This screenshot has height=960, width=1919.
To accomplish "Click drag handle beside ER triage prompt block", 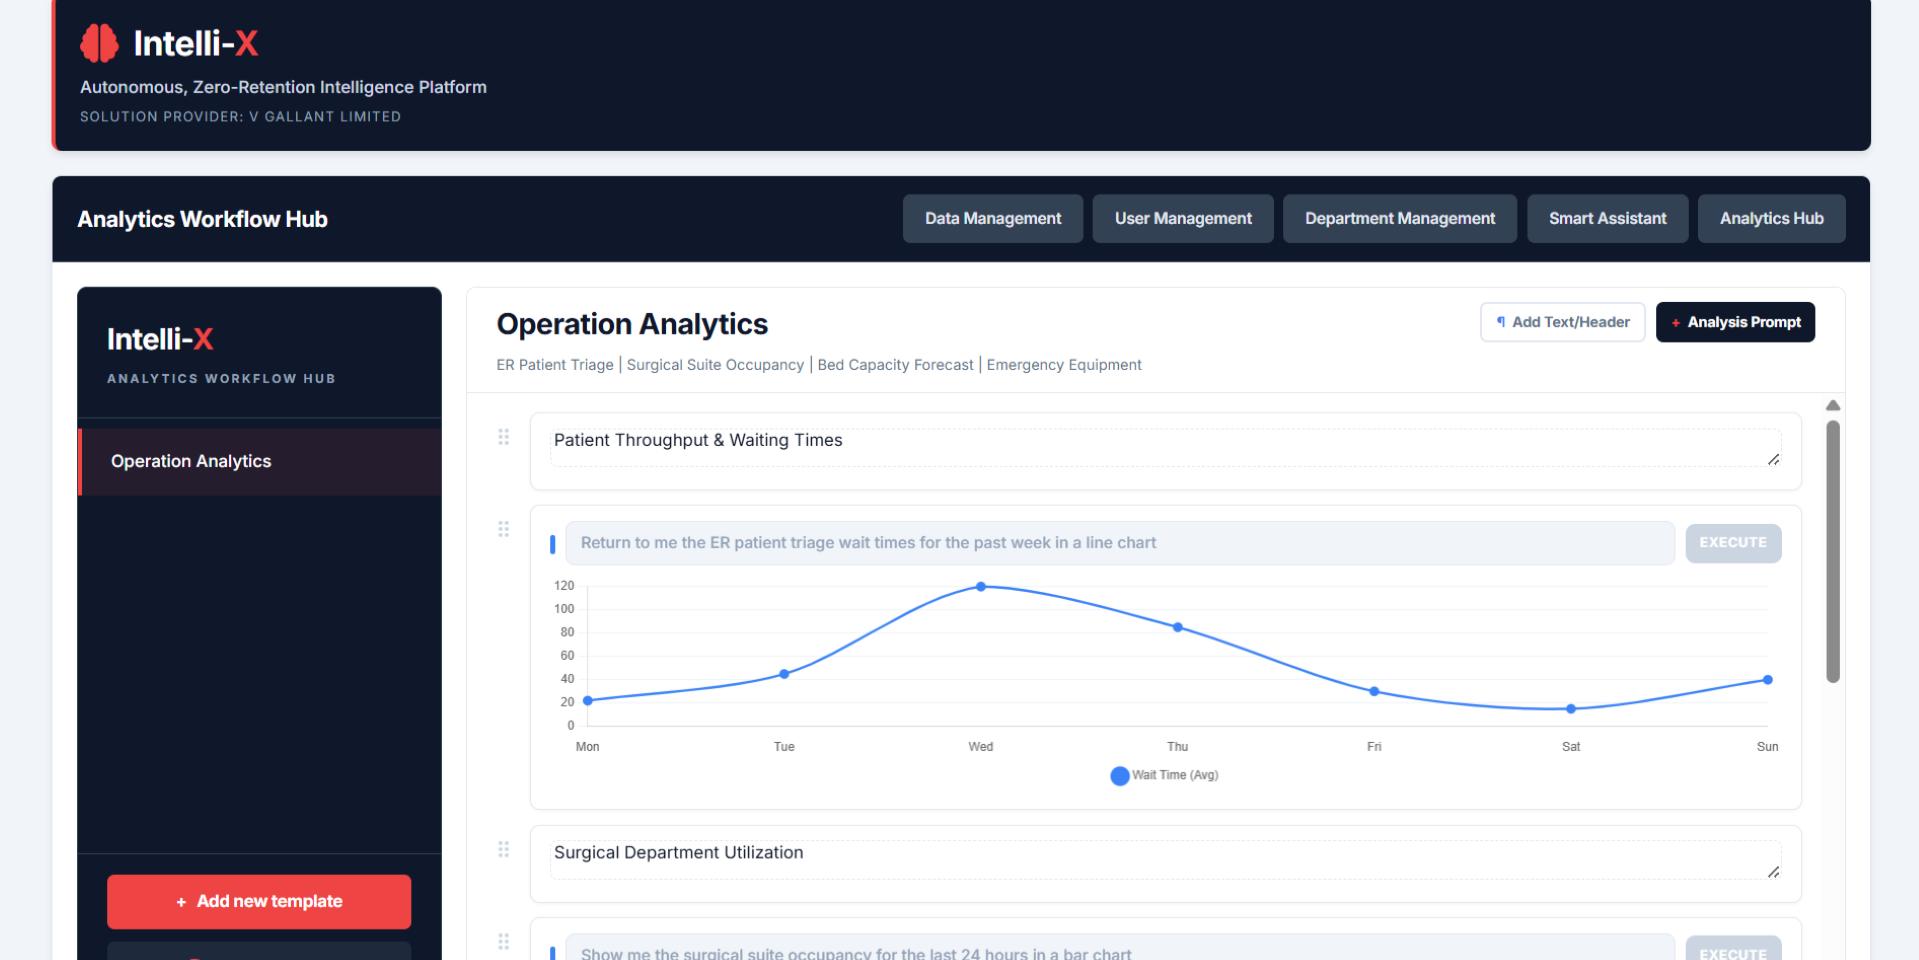I will point(504,529).
